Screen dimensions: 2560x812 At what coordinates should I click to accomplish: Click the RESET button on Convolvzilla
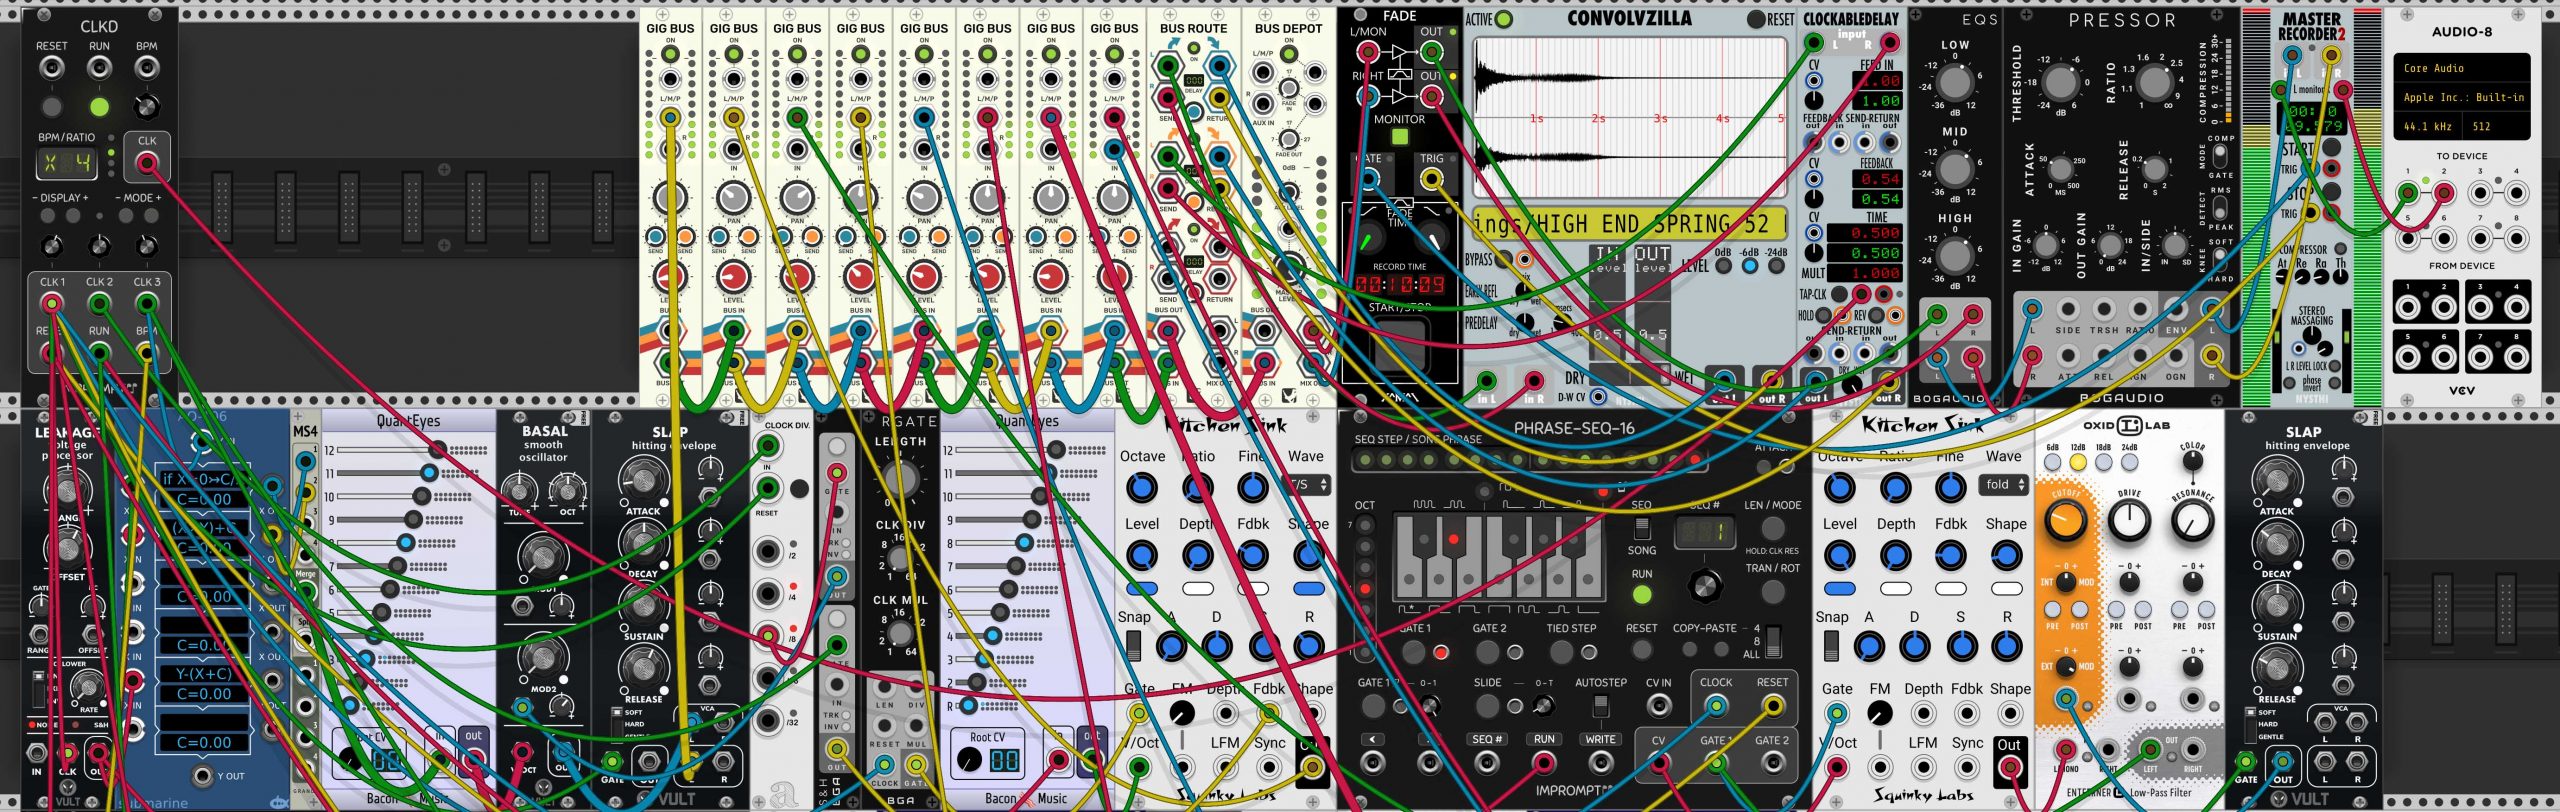click(1755, 19)
